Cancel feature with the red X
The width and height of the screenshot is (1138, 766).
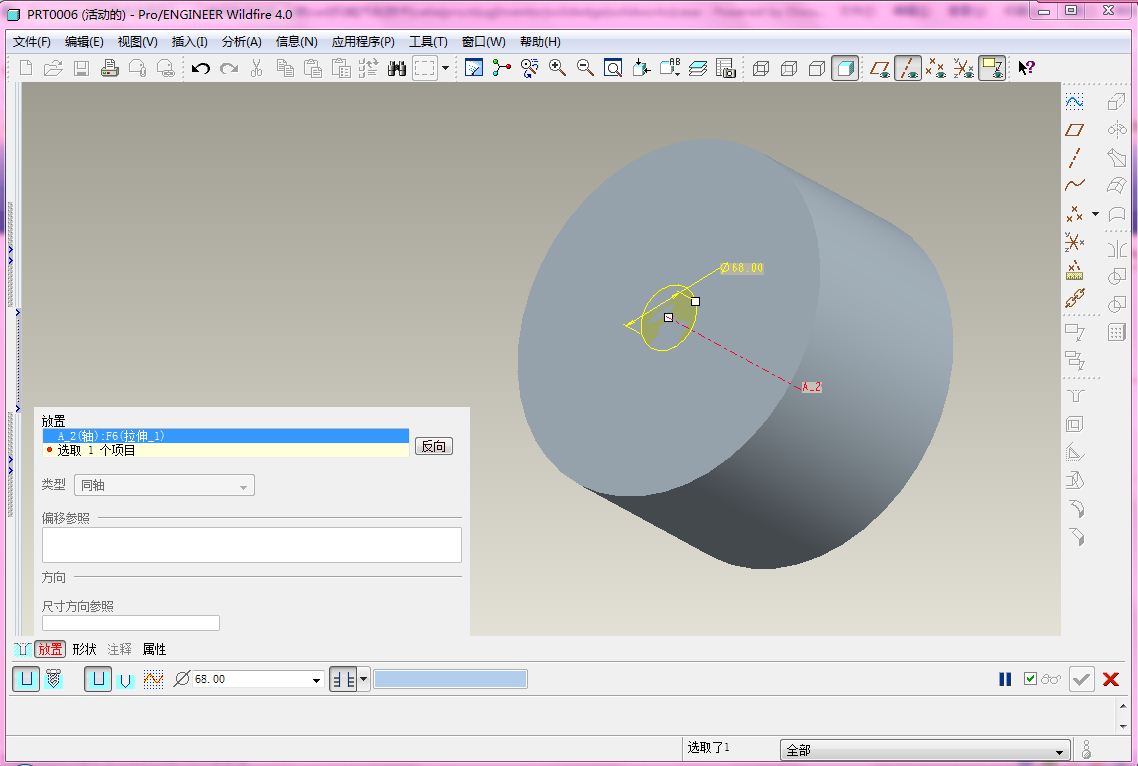click(x=1110, y=680)
